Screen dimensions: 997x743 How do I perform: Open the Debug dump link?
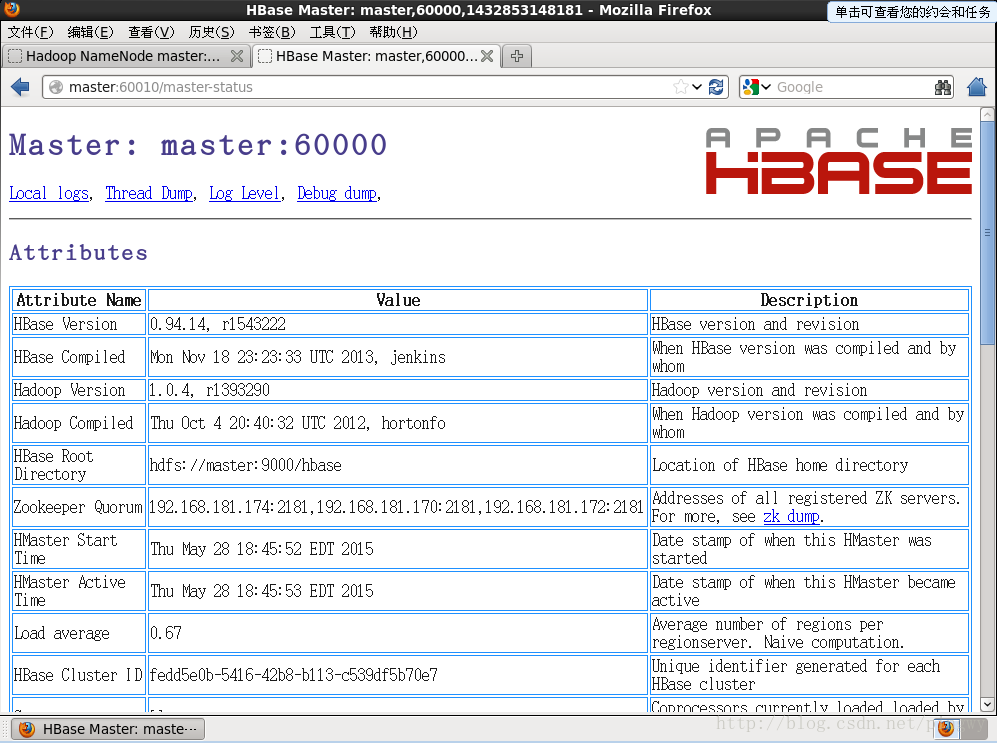(x=337, y=193)
